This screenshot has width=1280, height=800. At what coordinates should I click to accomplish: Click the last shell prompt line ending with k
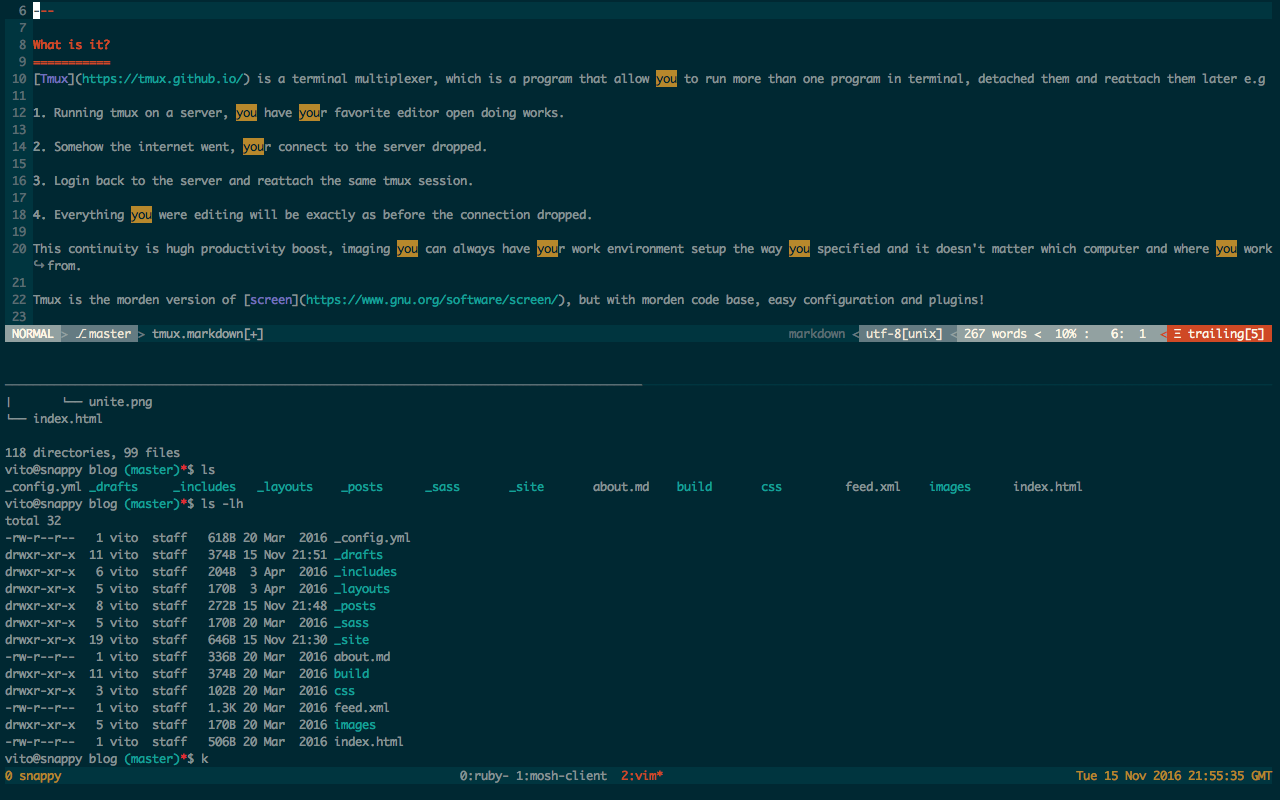(107, 759)
